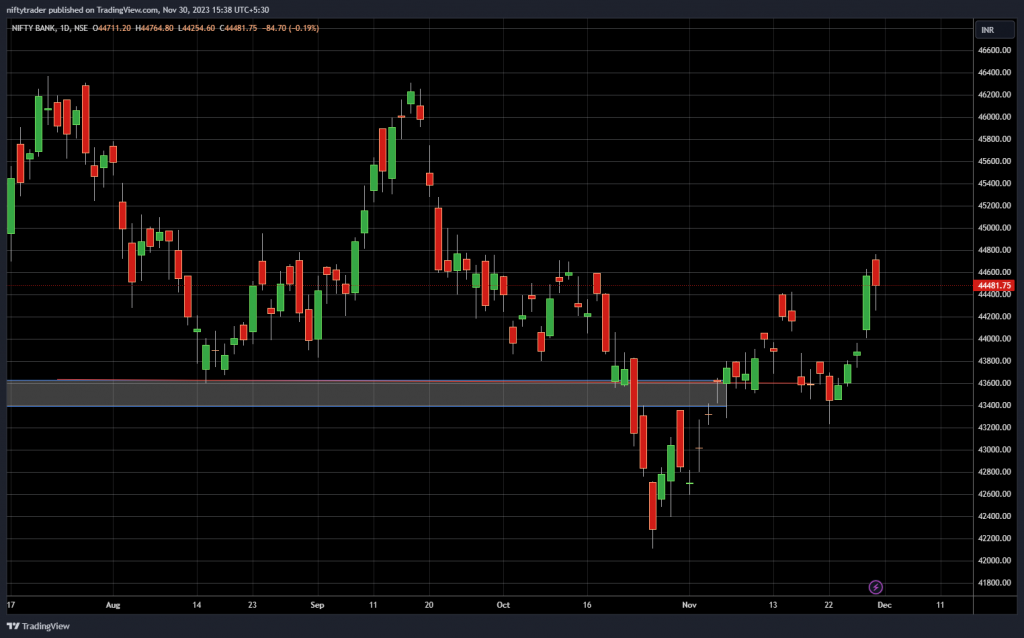This screenshot has width=1024, height=638.
Task: Click the 43800.00 price axis label
Action: click(994, 361)
